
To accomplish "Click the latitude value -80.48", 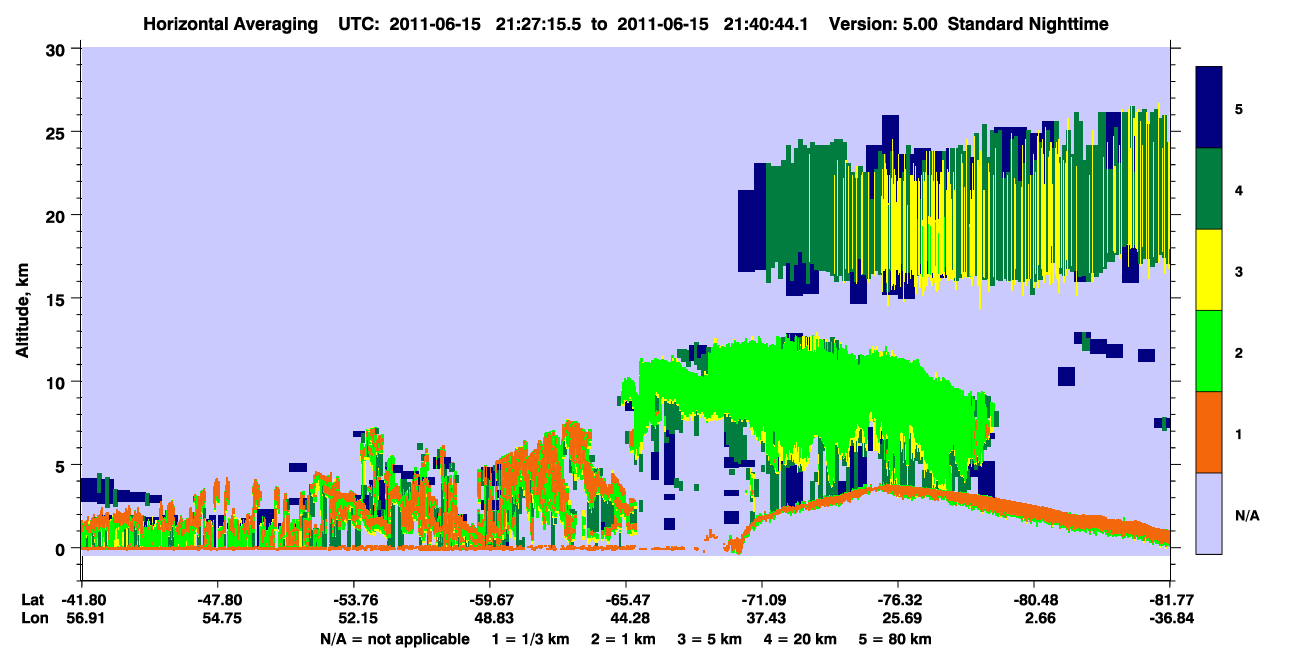I will pos(1034,600).
